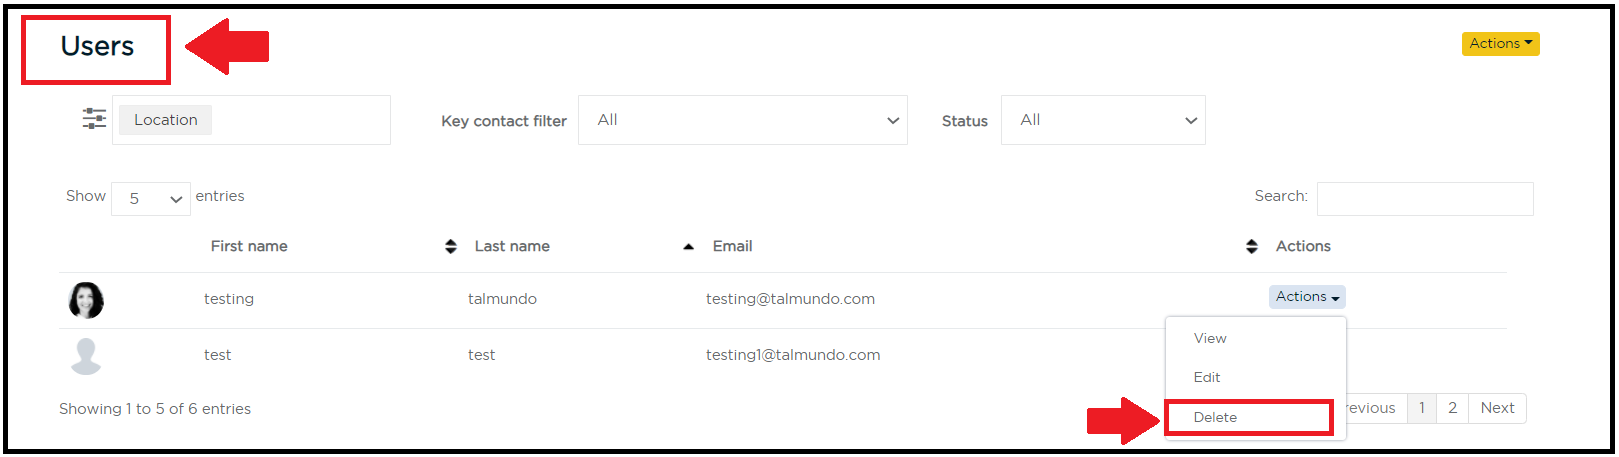Click the default avatar of user test
Viewport: 1619px width, 457px height.
click(86, 356)
